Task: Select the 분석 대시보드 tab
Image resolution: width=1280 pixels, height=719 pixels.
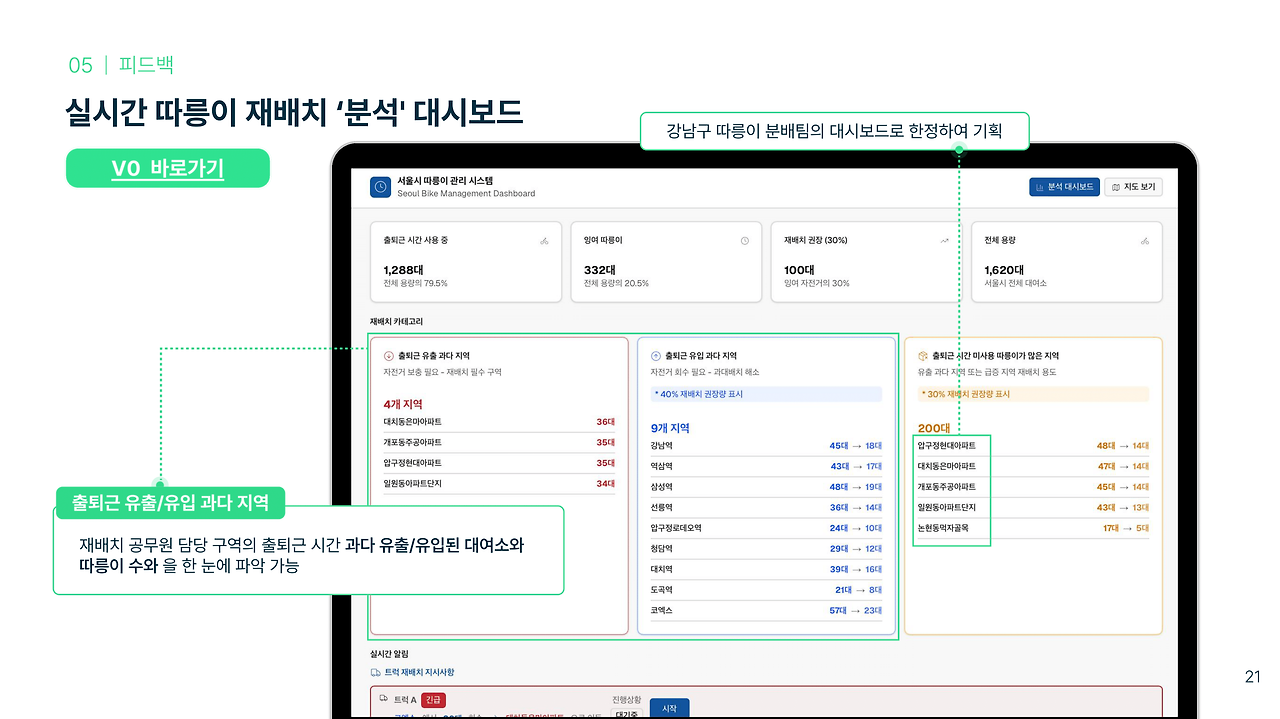Action: tap(1065, 186)
